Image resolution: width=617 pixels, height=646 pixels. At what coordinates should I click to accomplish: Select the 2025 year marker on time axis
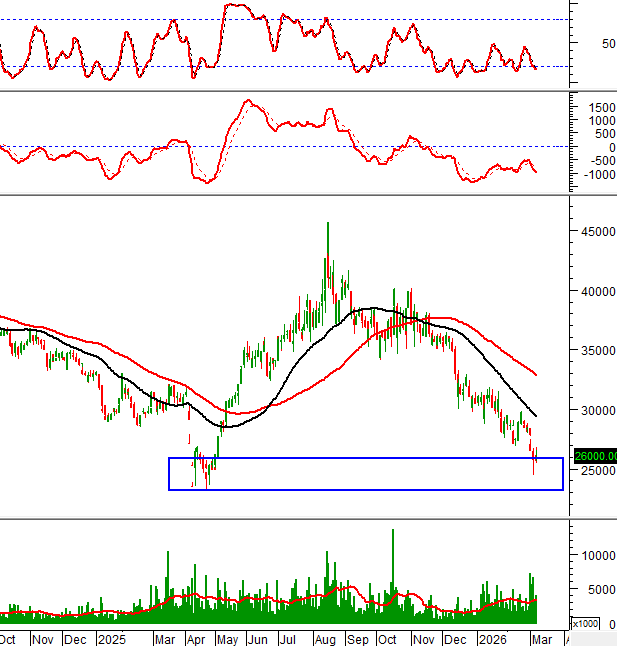click(x=110, y=638)
